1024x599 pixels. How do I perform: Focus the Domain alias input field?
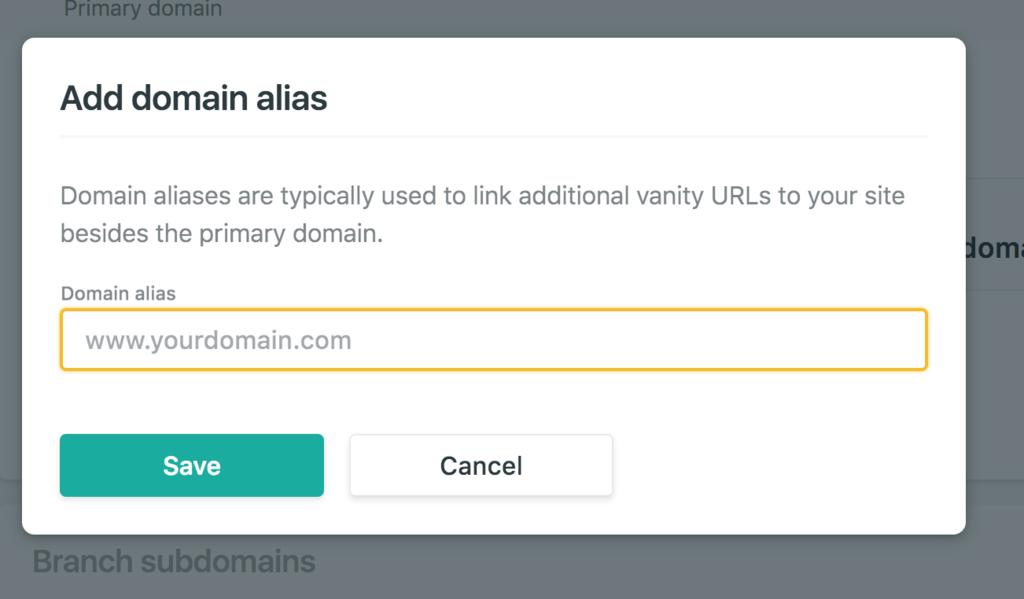point(494,340)
